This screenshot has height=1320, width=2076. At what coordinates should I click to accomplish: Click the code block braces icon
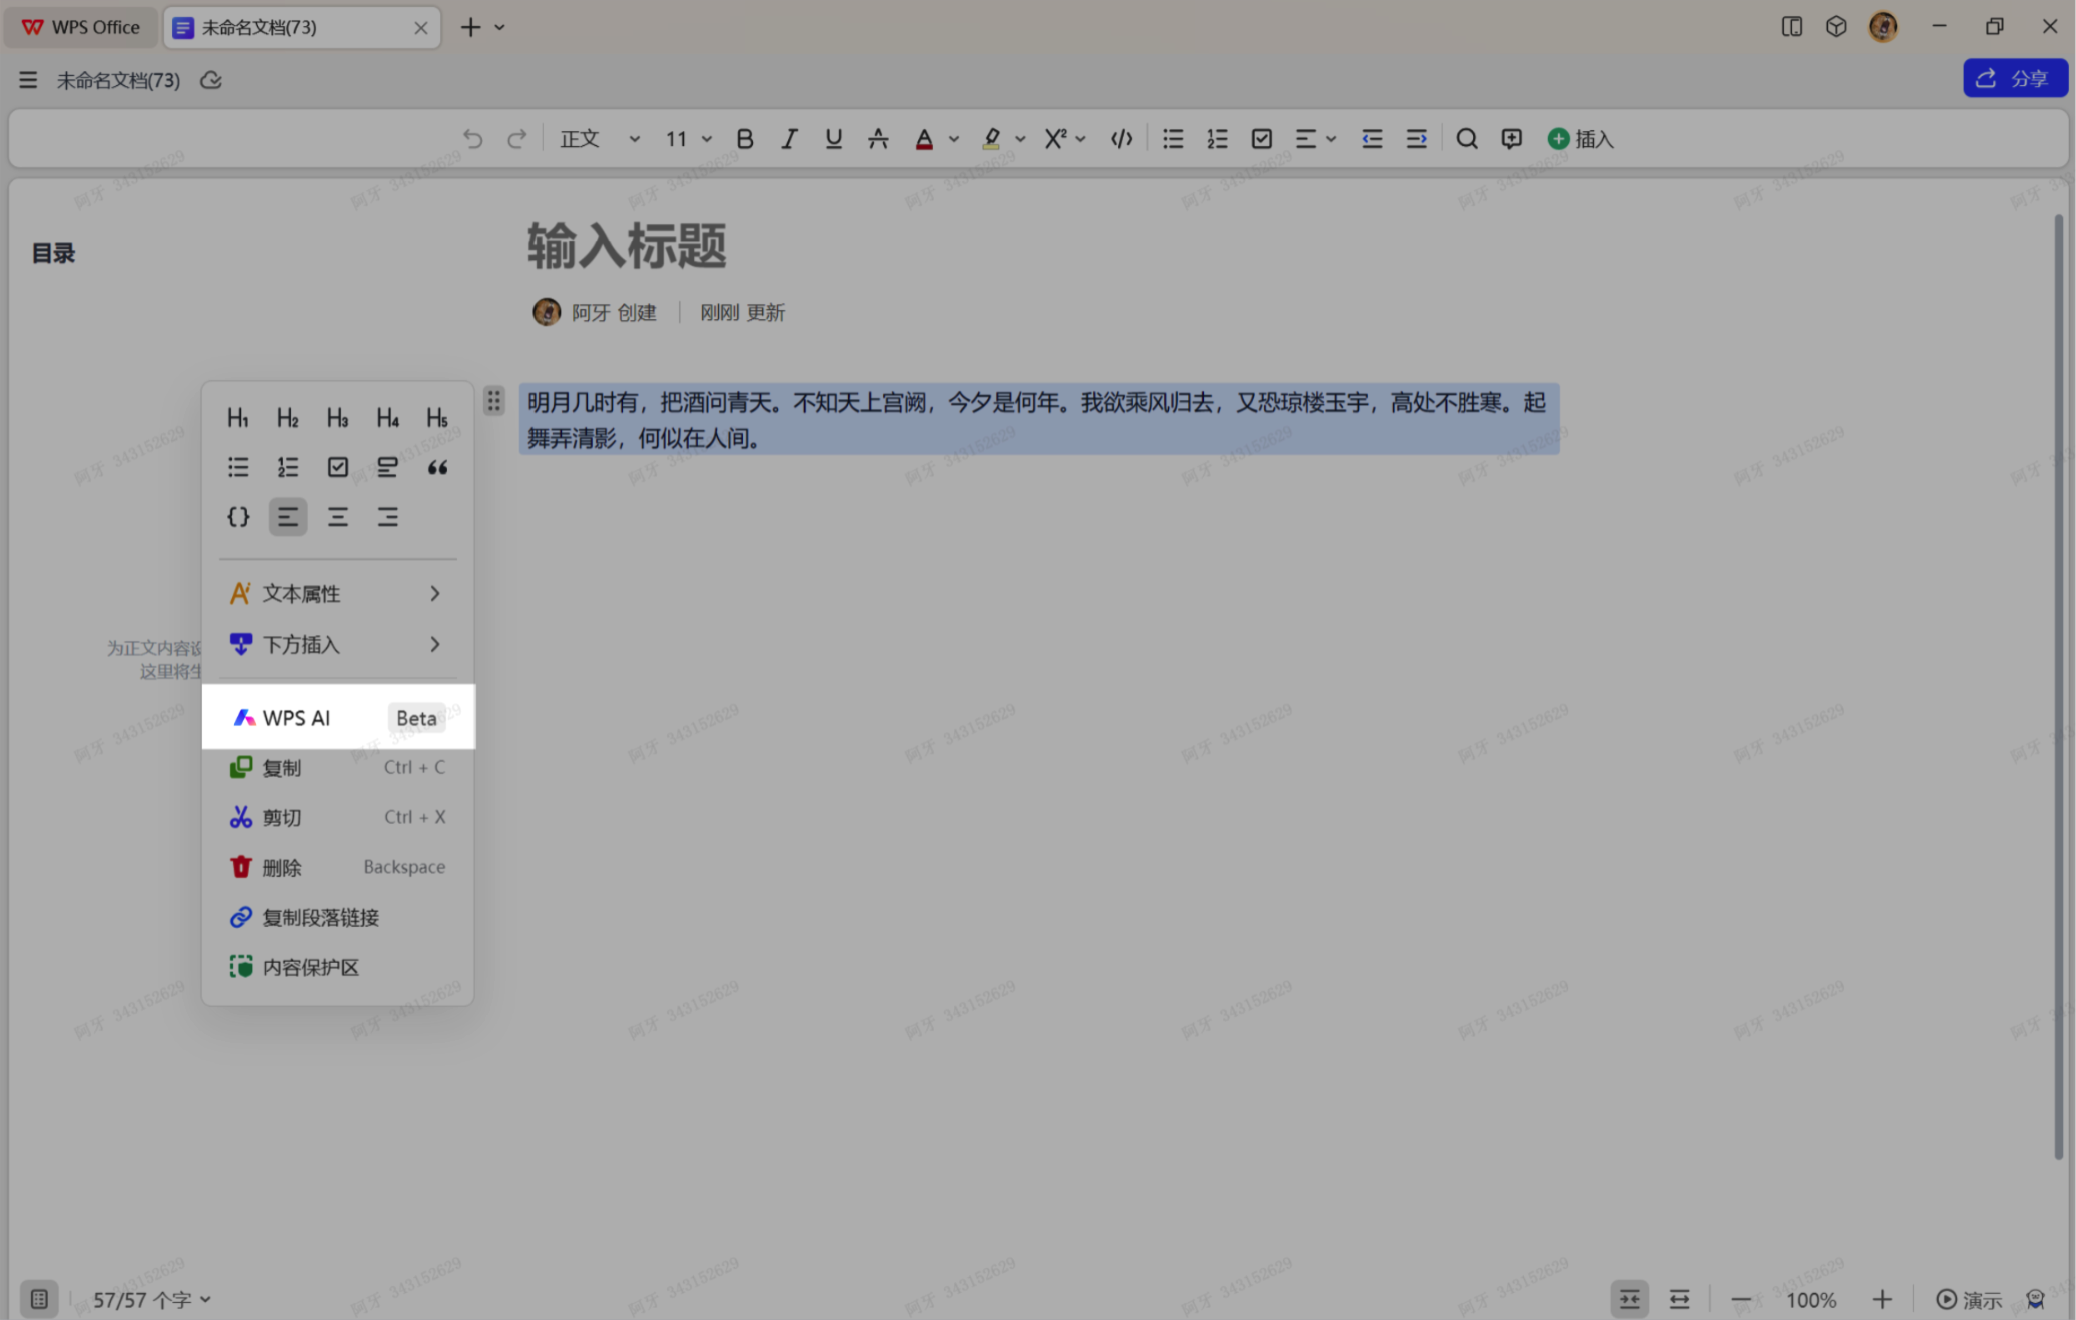pos(238,517)
